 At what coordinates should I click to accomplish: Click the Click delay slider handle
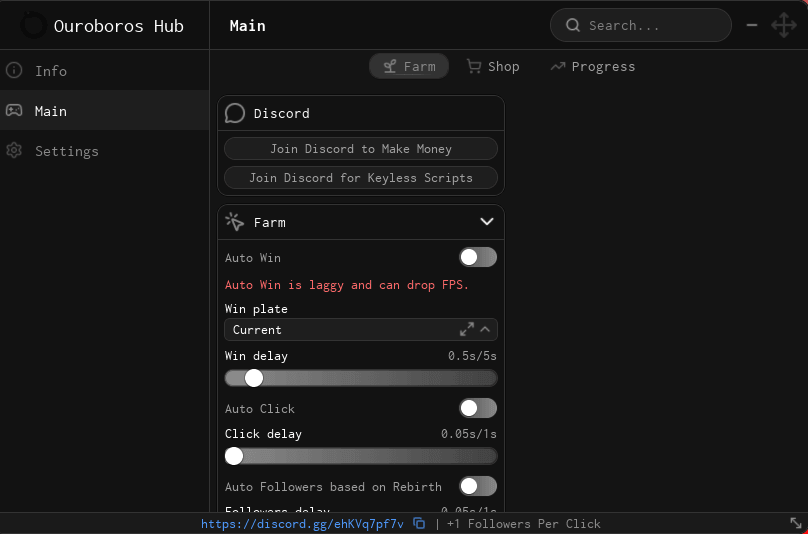point(234,456)
